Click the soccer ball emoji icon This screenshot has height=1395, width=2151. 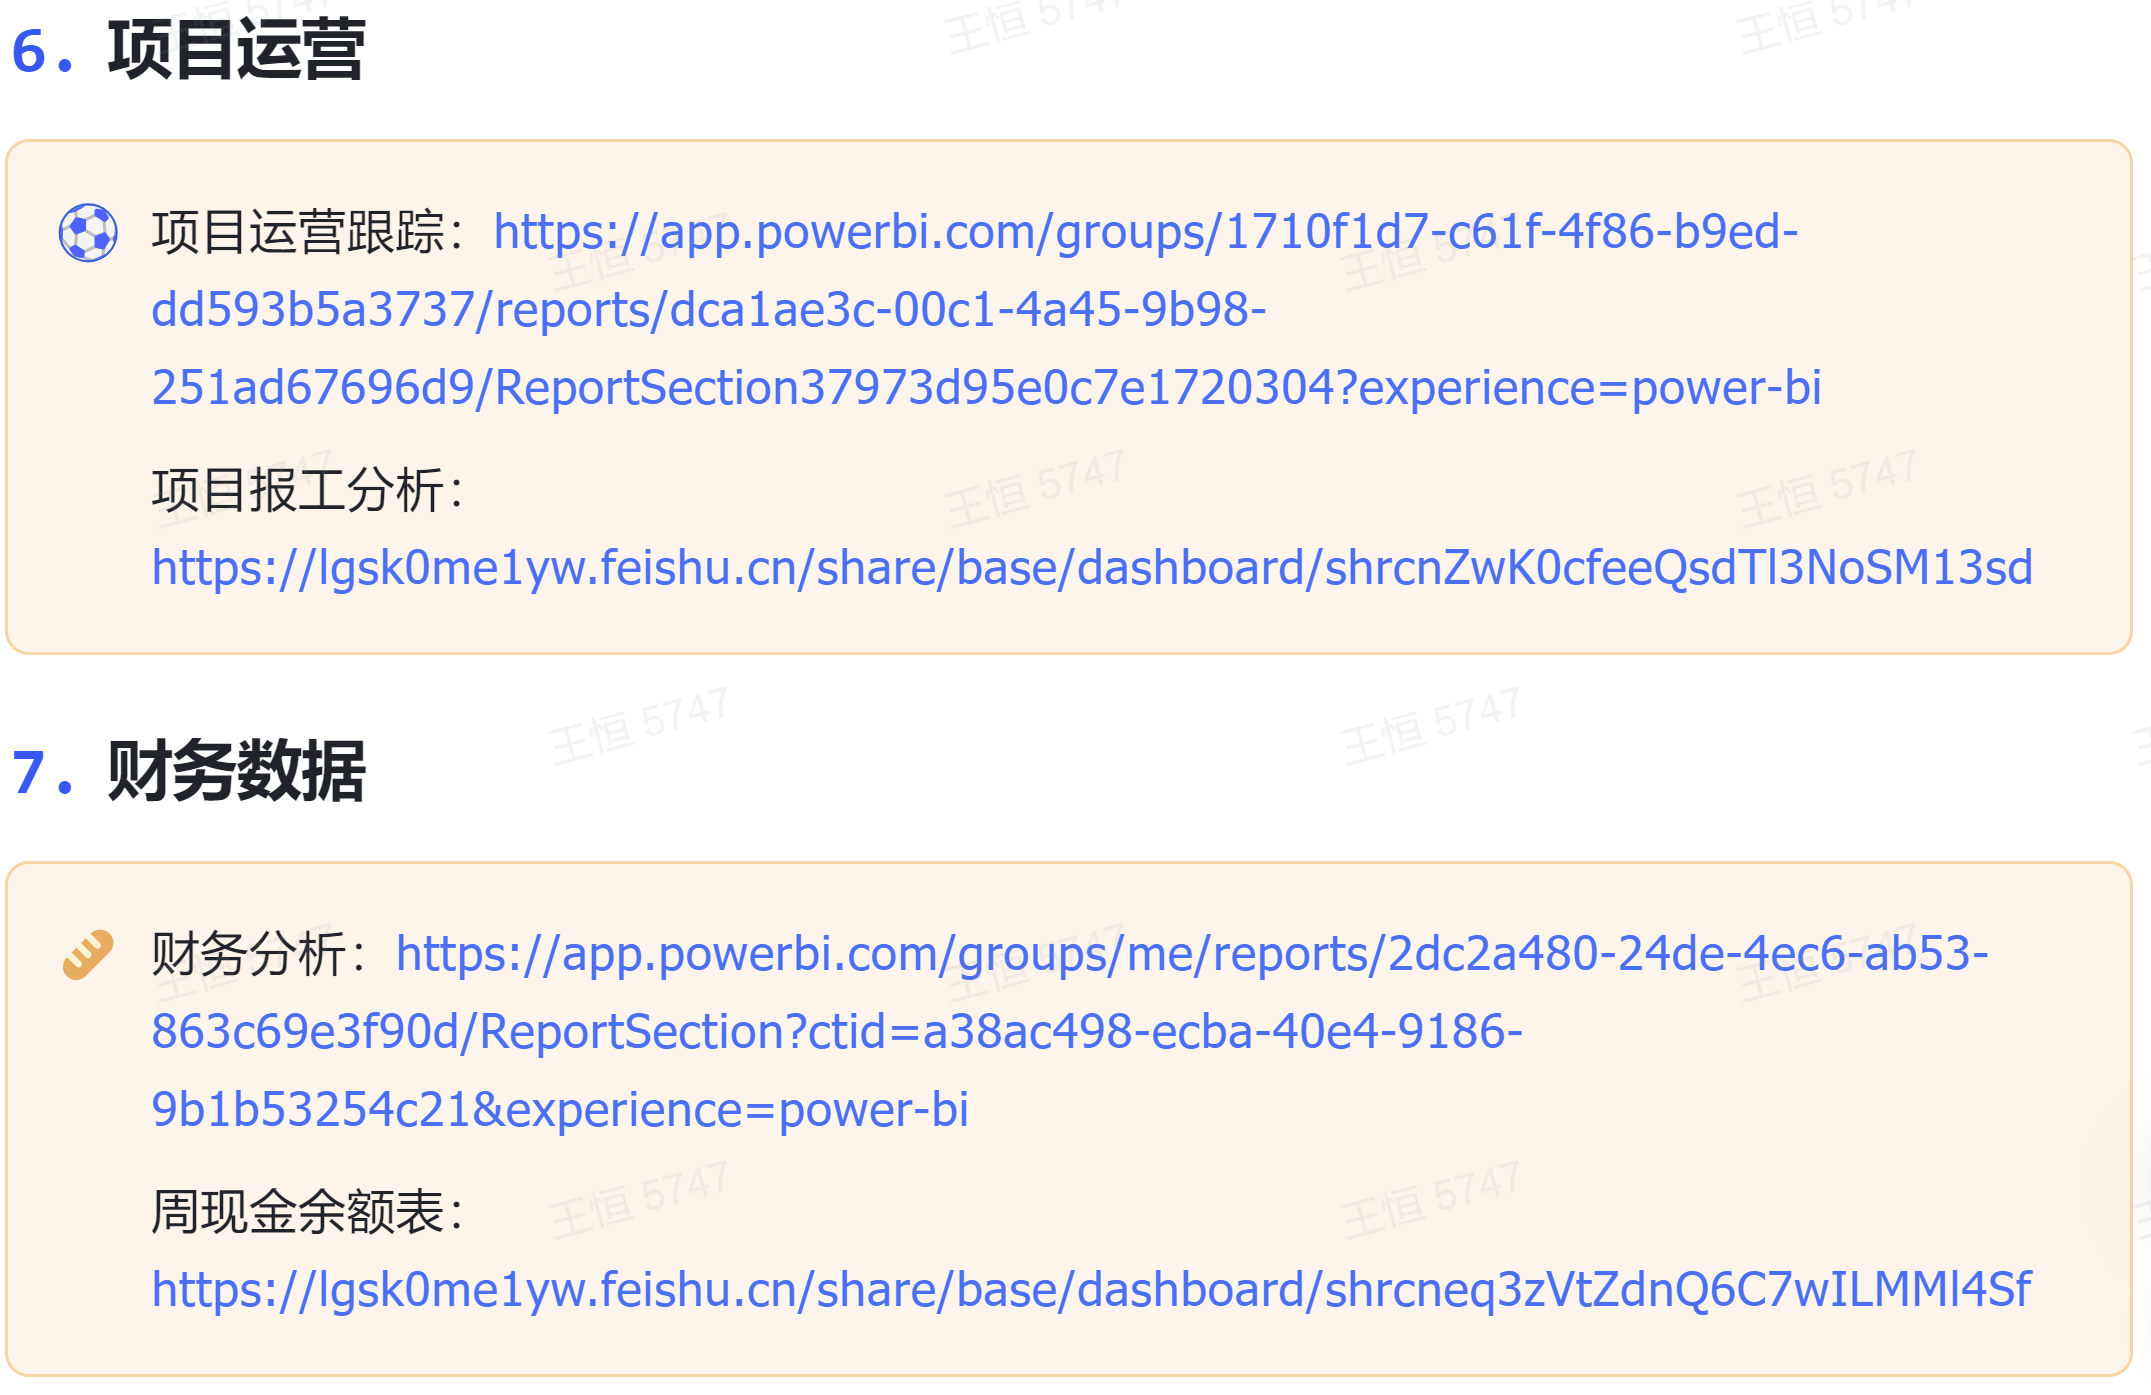tap(88, 233)
